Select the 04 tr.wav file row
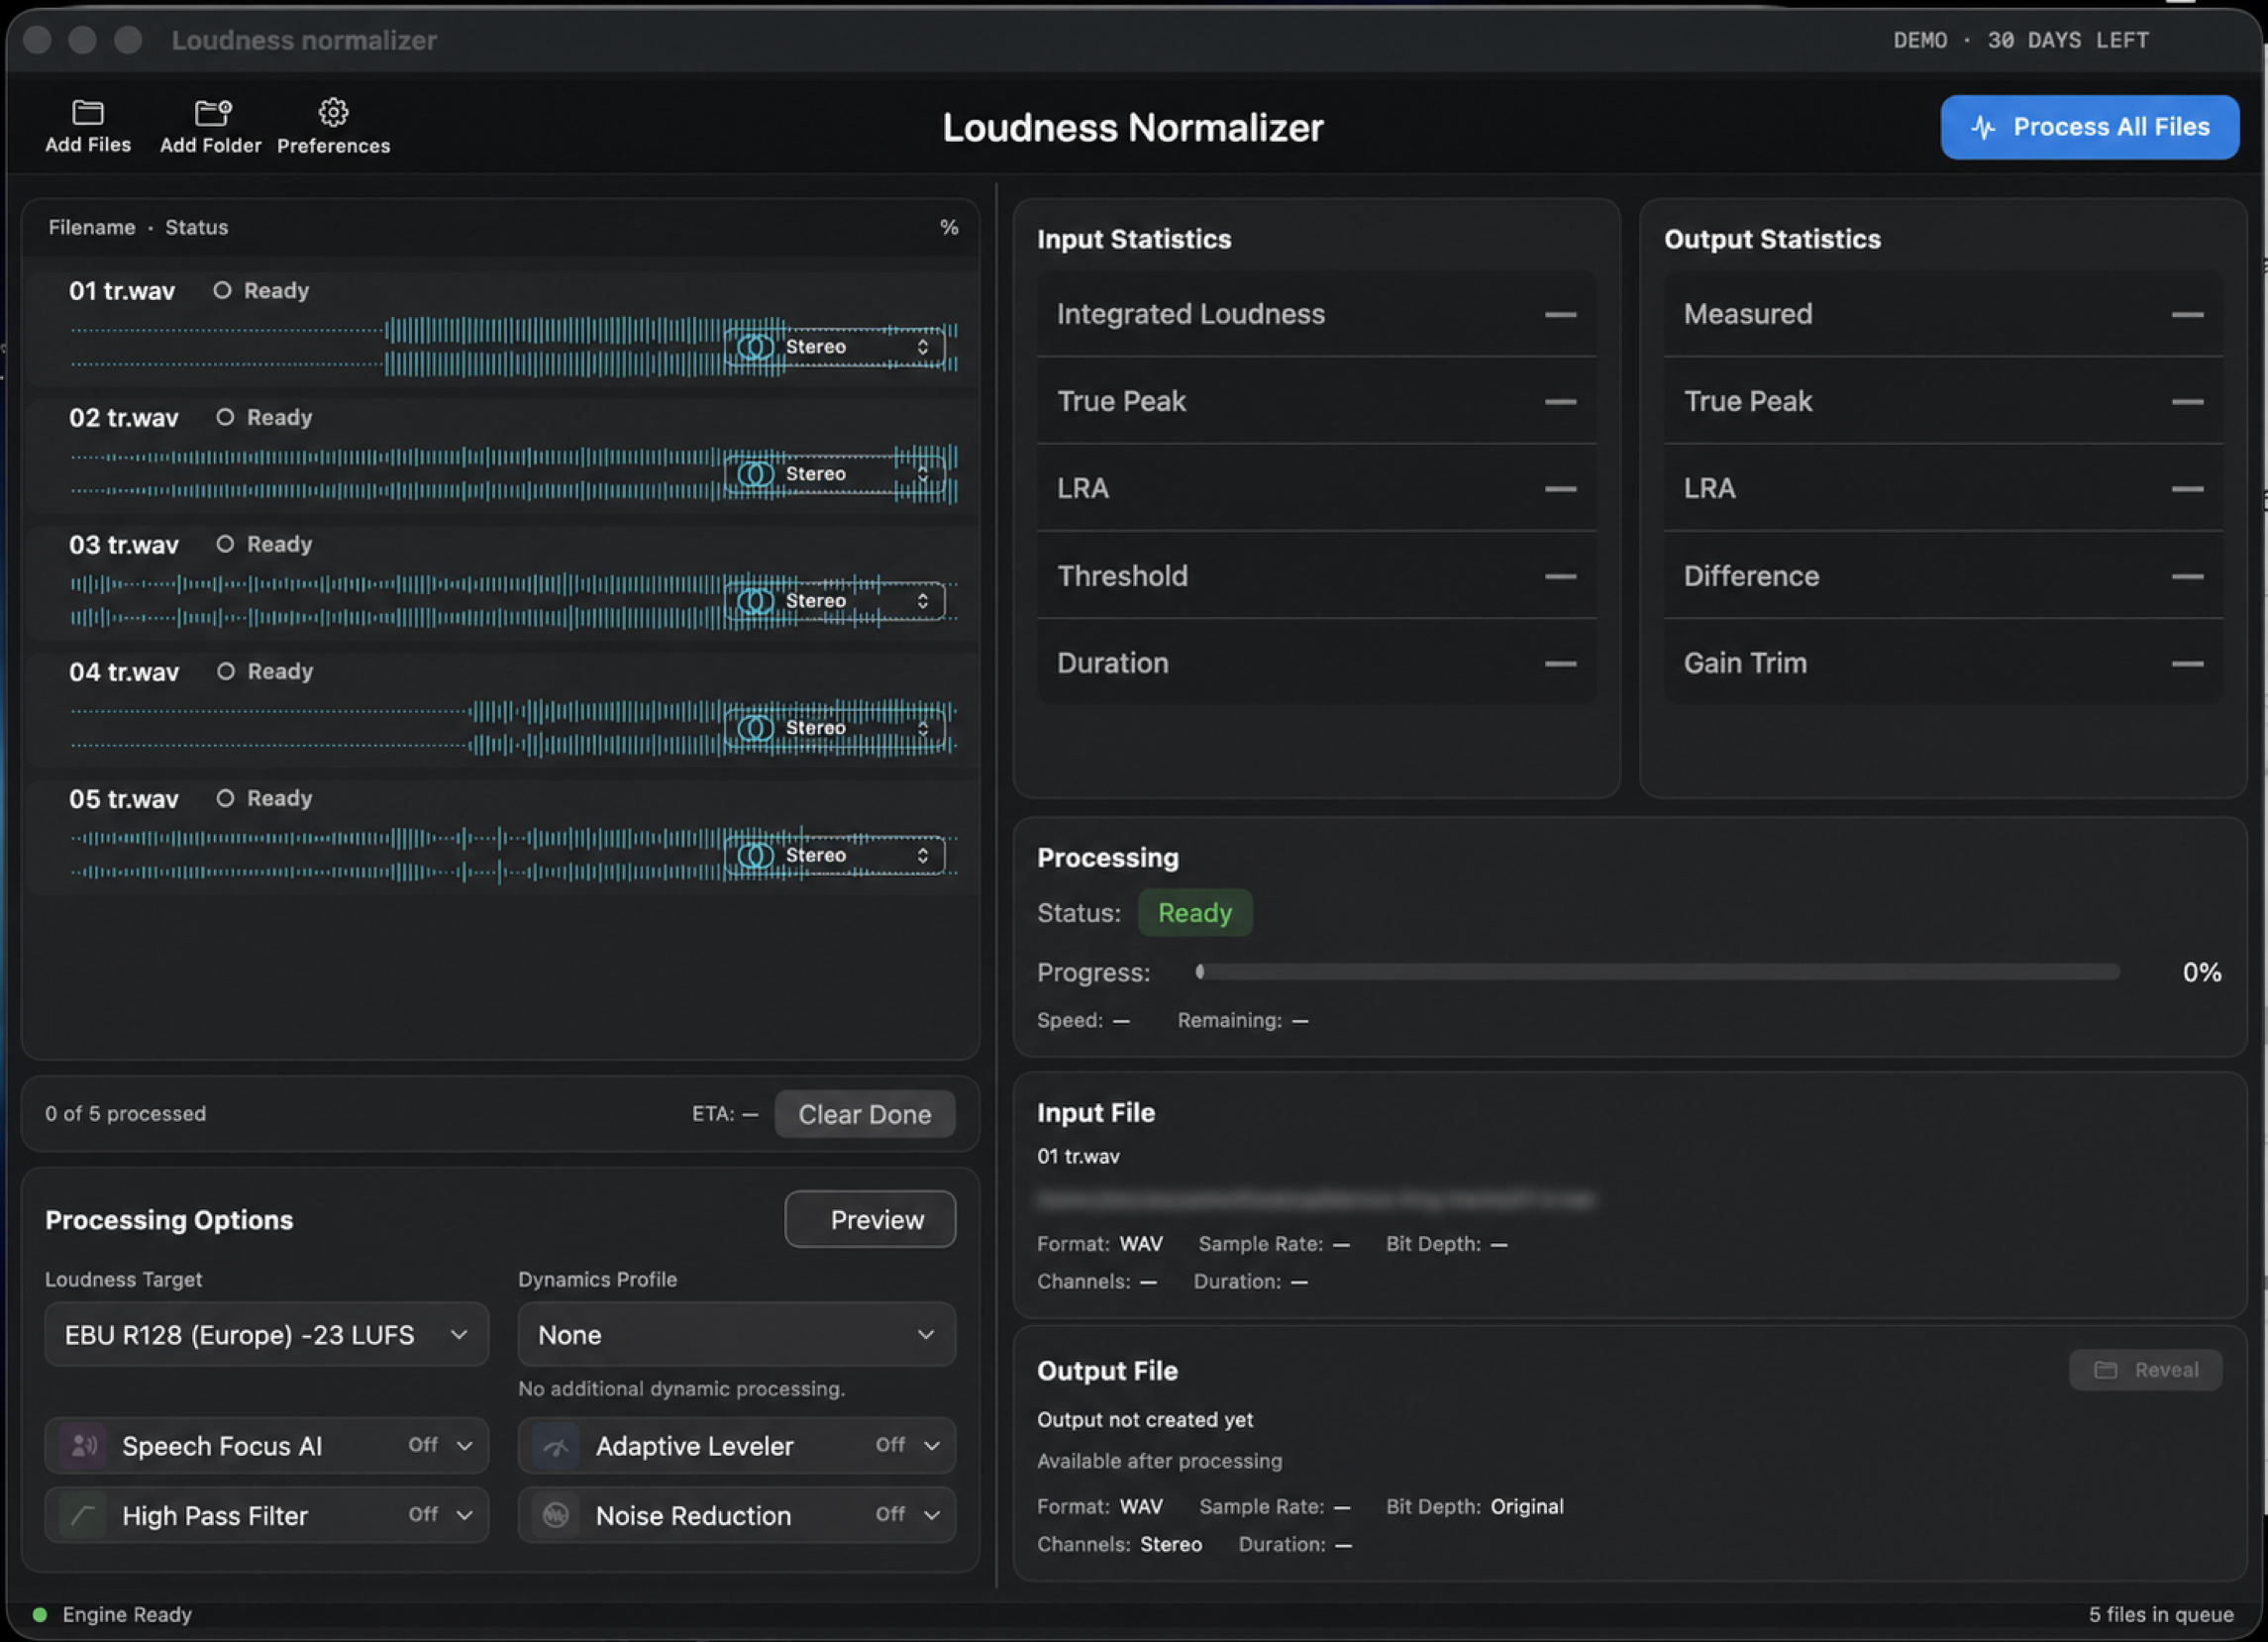Screen dimensions: 2268x1642 click(x=500, y=710)
